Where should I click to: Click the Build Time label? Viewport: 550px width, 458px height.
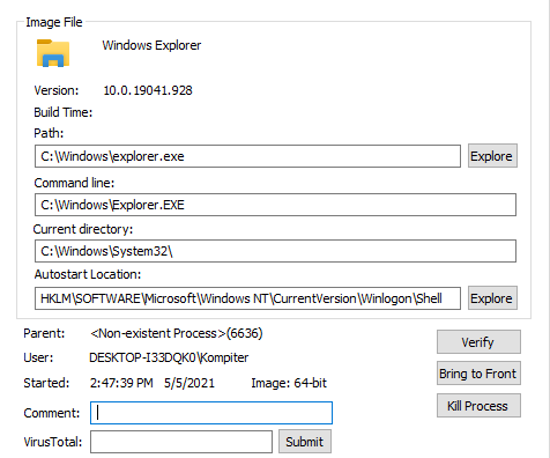tap(63, 113)
